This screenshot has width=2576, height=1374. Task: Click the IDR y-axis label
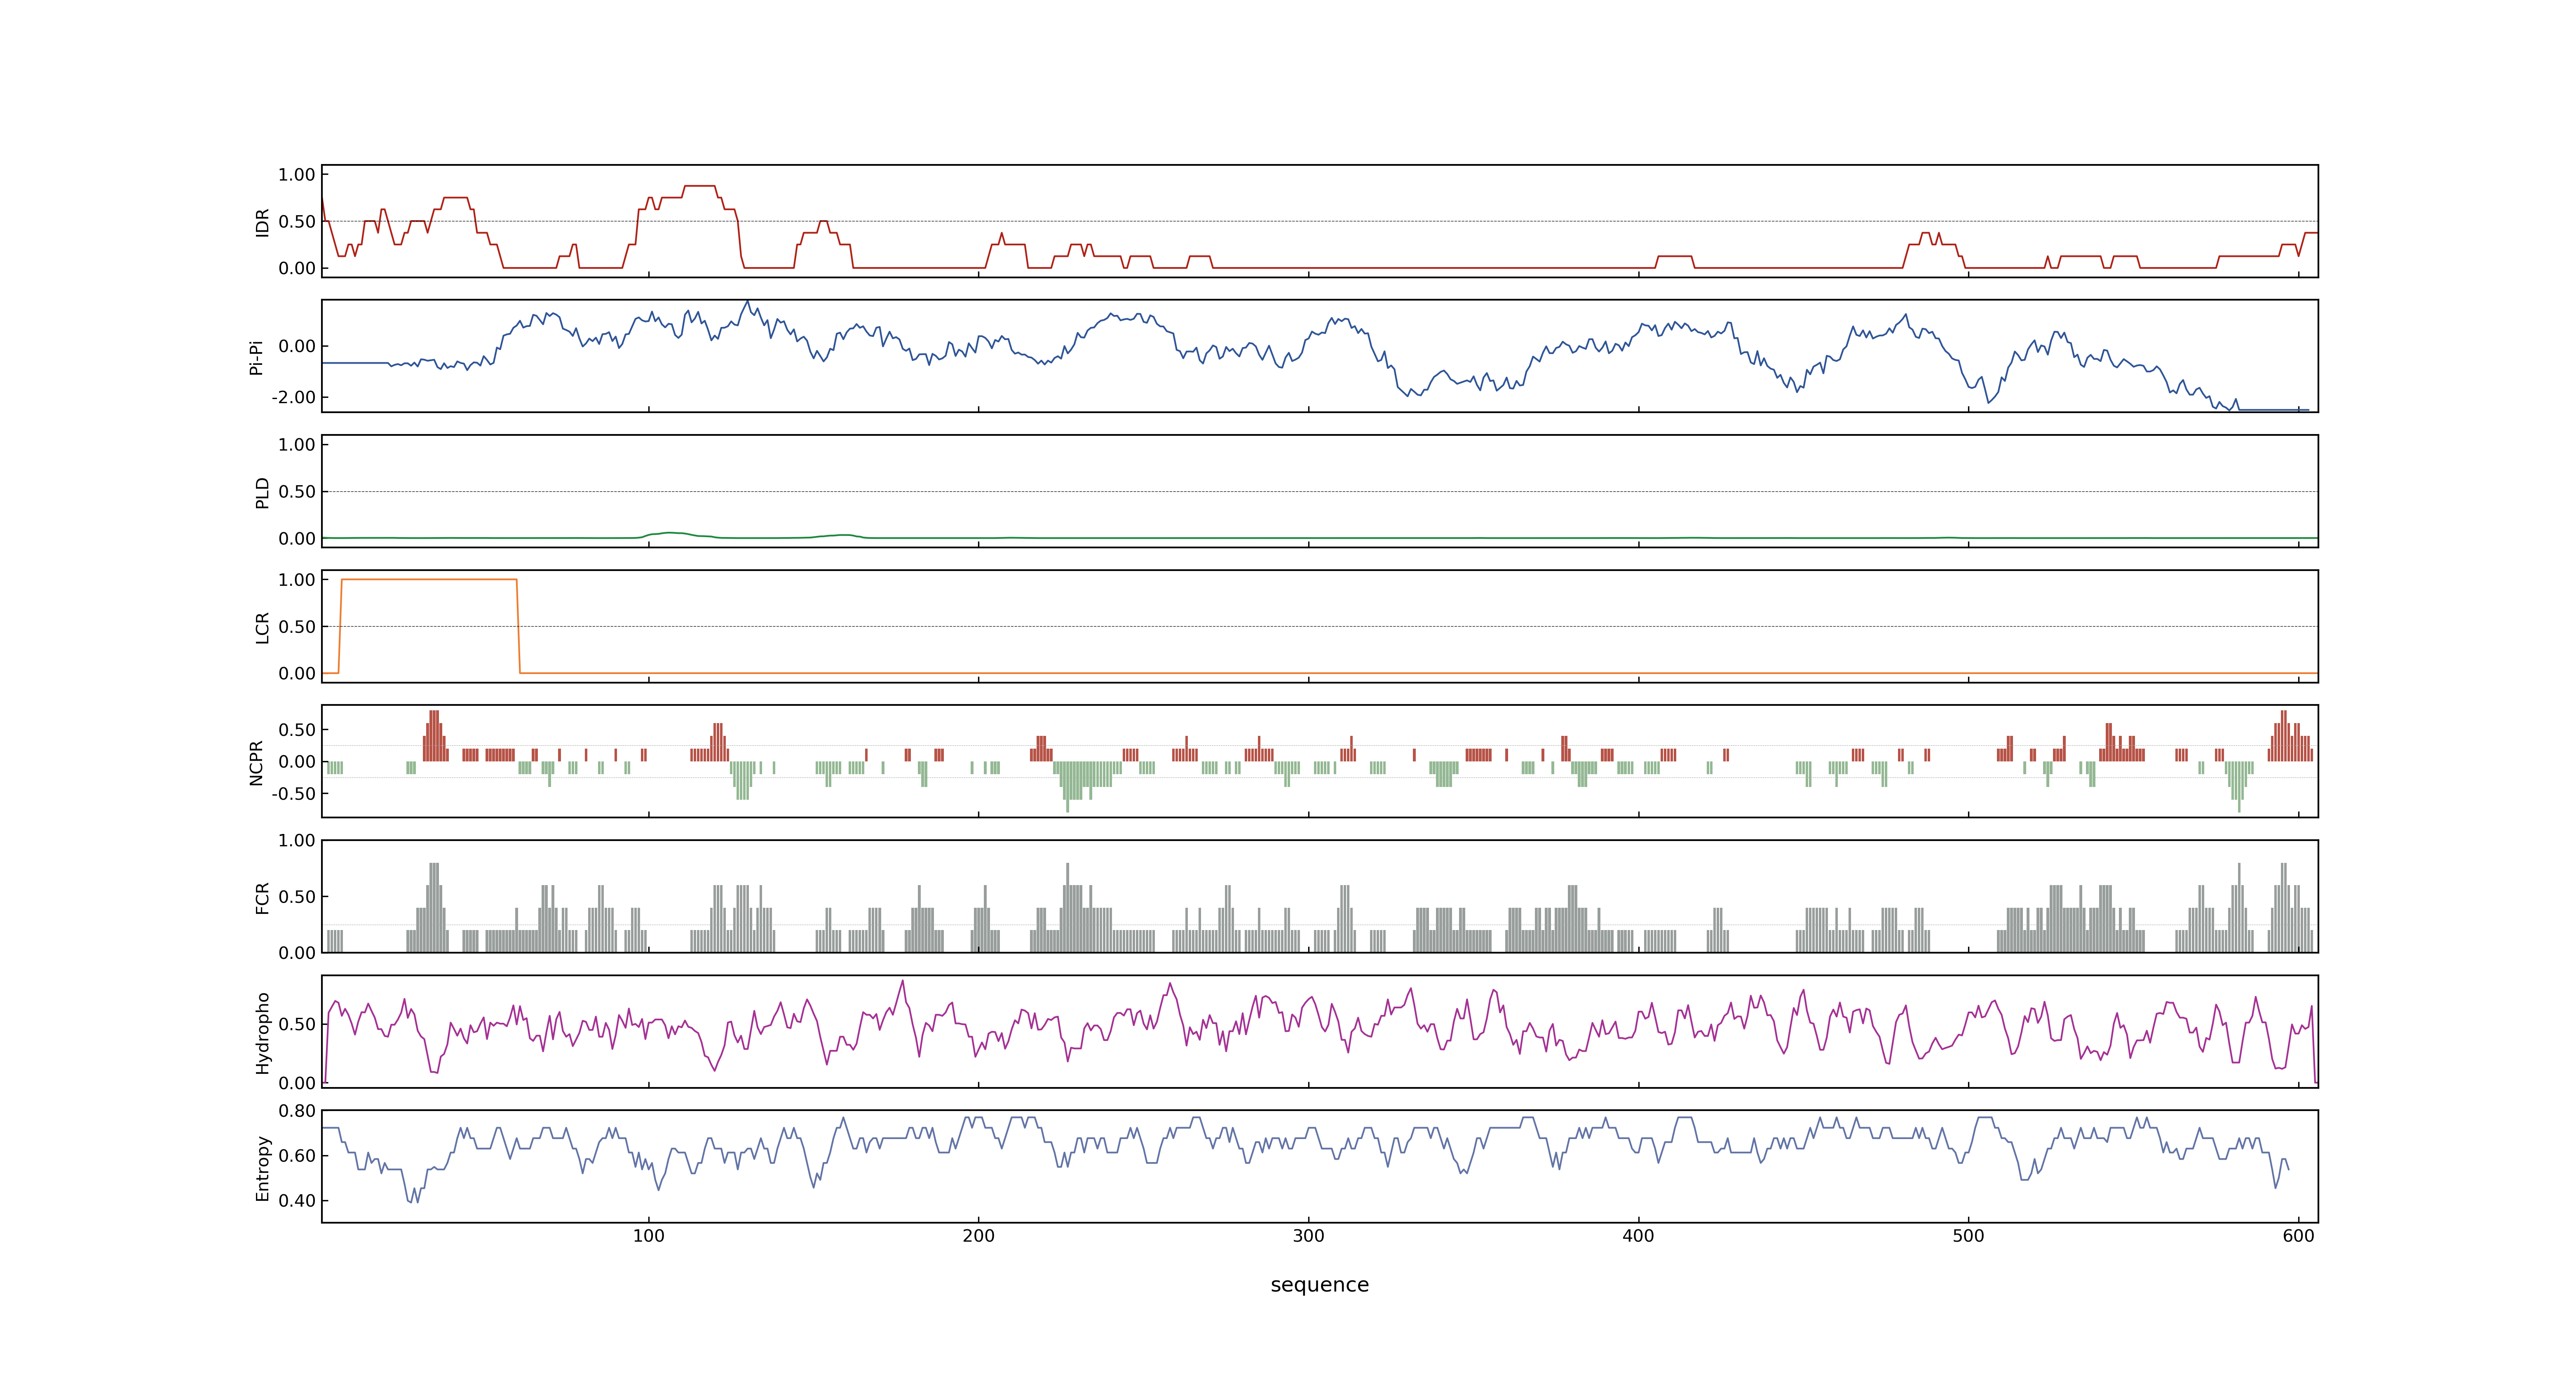pos(262,222)
